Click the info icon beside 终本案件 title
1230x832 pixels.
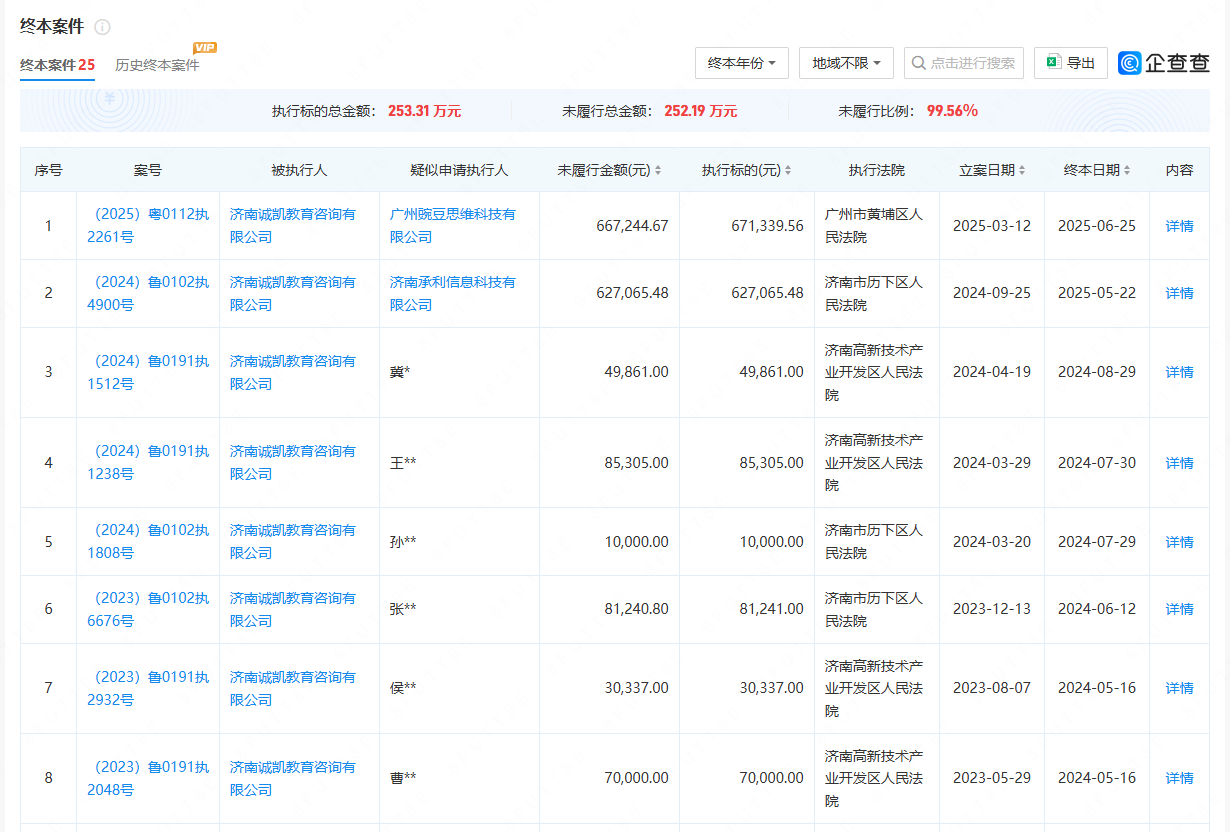pyautogui.click(x=102, y=27)
